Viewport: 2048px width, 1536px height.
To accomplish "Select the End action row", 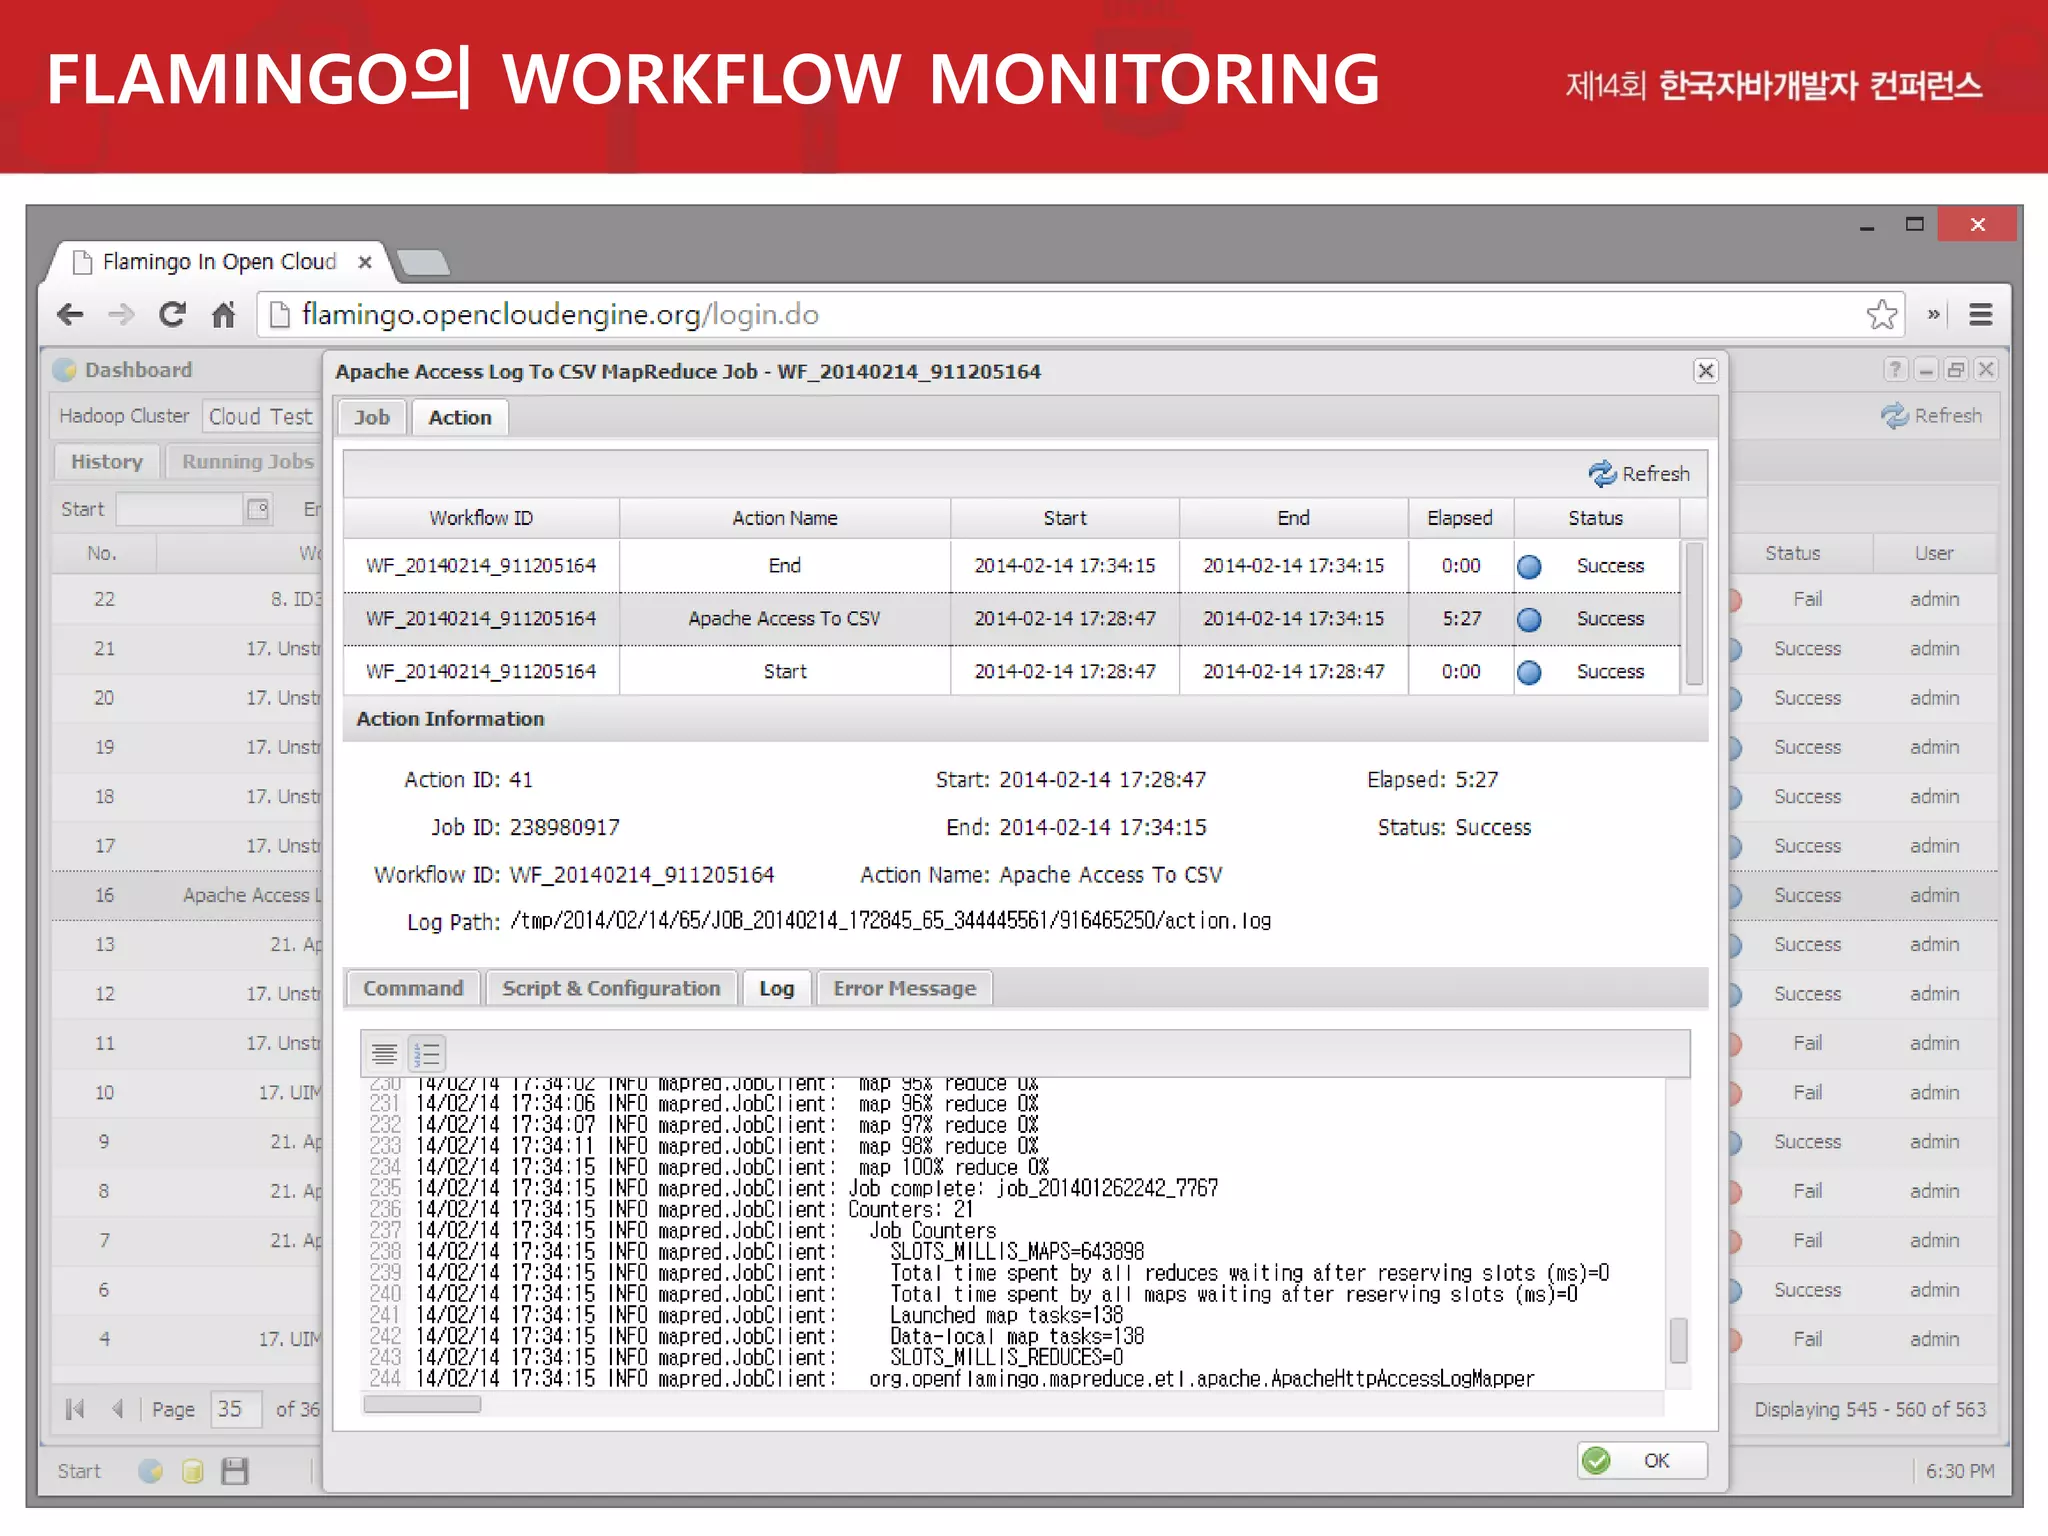I will click(1011, 566).
